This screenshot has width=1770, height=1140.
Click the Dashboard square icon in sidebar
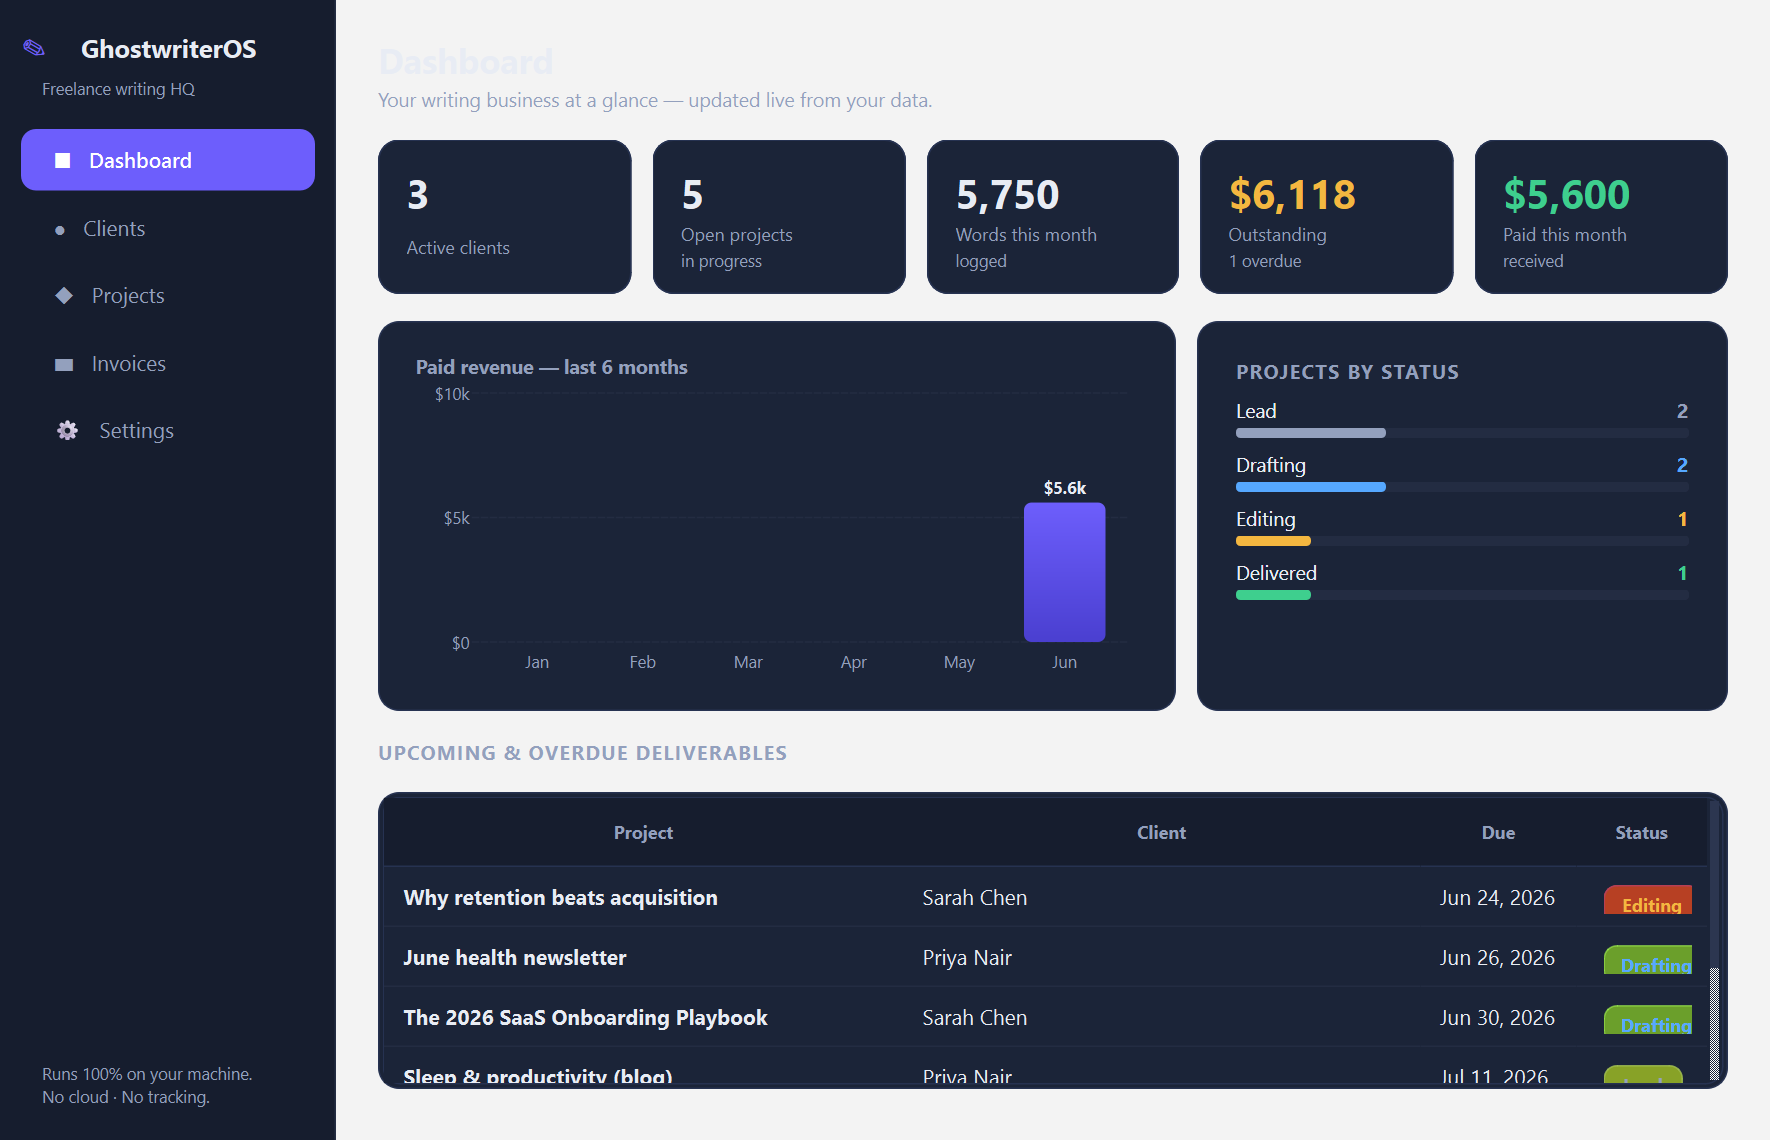pos(63,160)
